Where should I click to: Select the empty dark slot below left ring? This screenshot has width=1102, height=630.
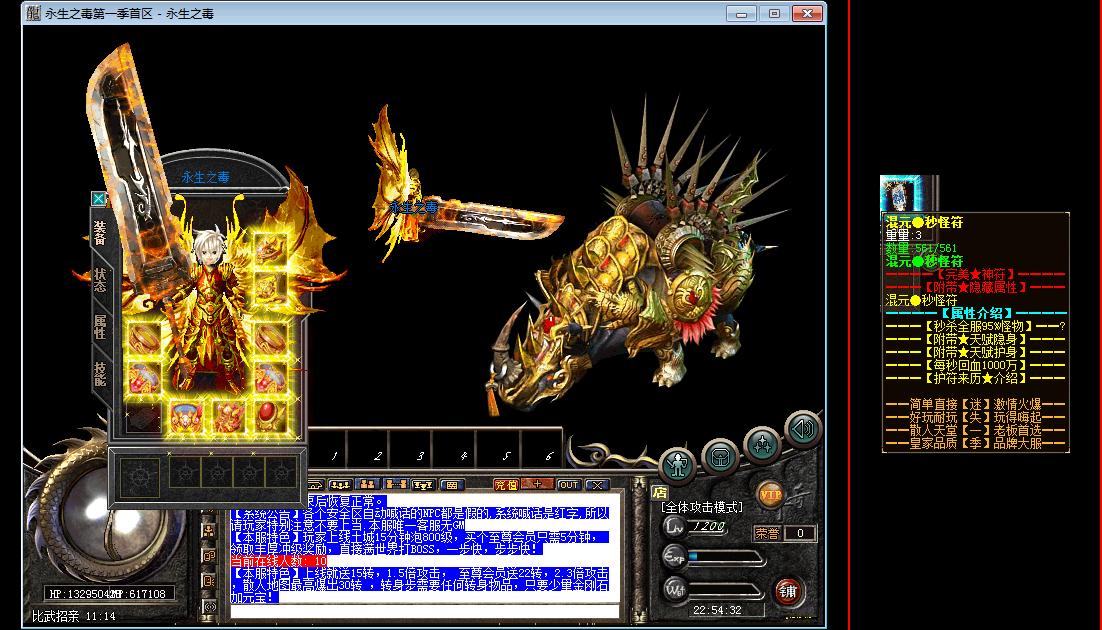pyautogui.click(x=144, y=417)
